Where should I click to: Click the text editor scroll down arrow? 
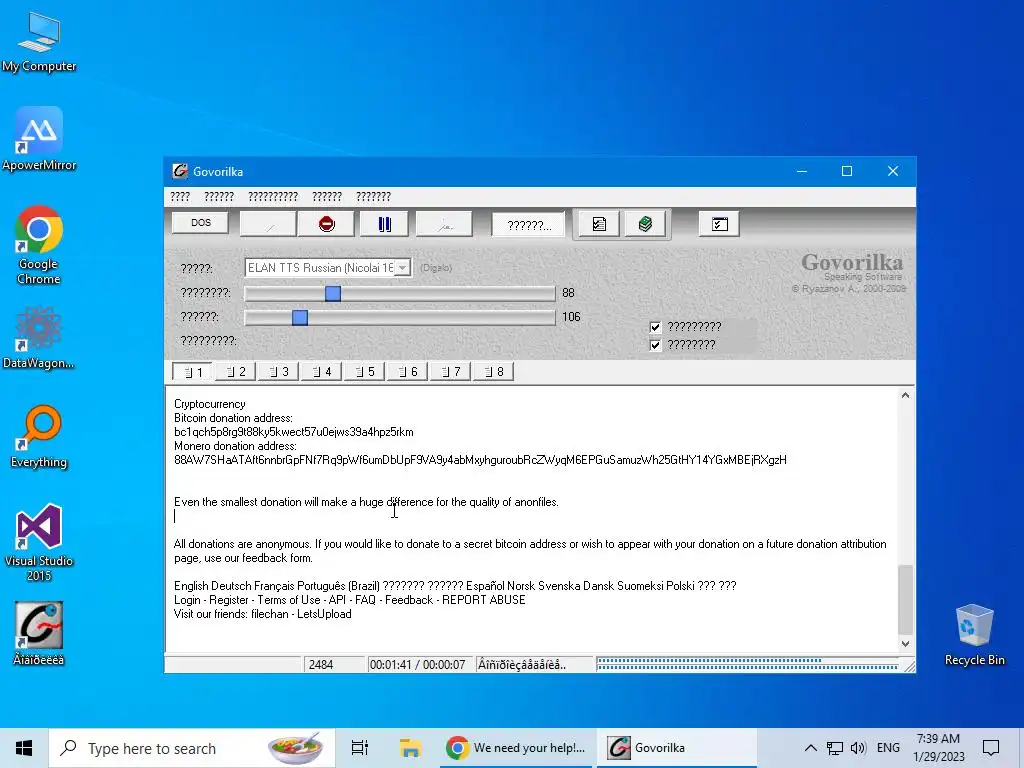tap(905, 643)
